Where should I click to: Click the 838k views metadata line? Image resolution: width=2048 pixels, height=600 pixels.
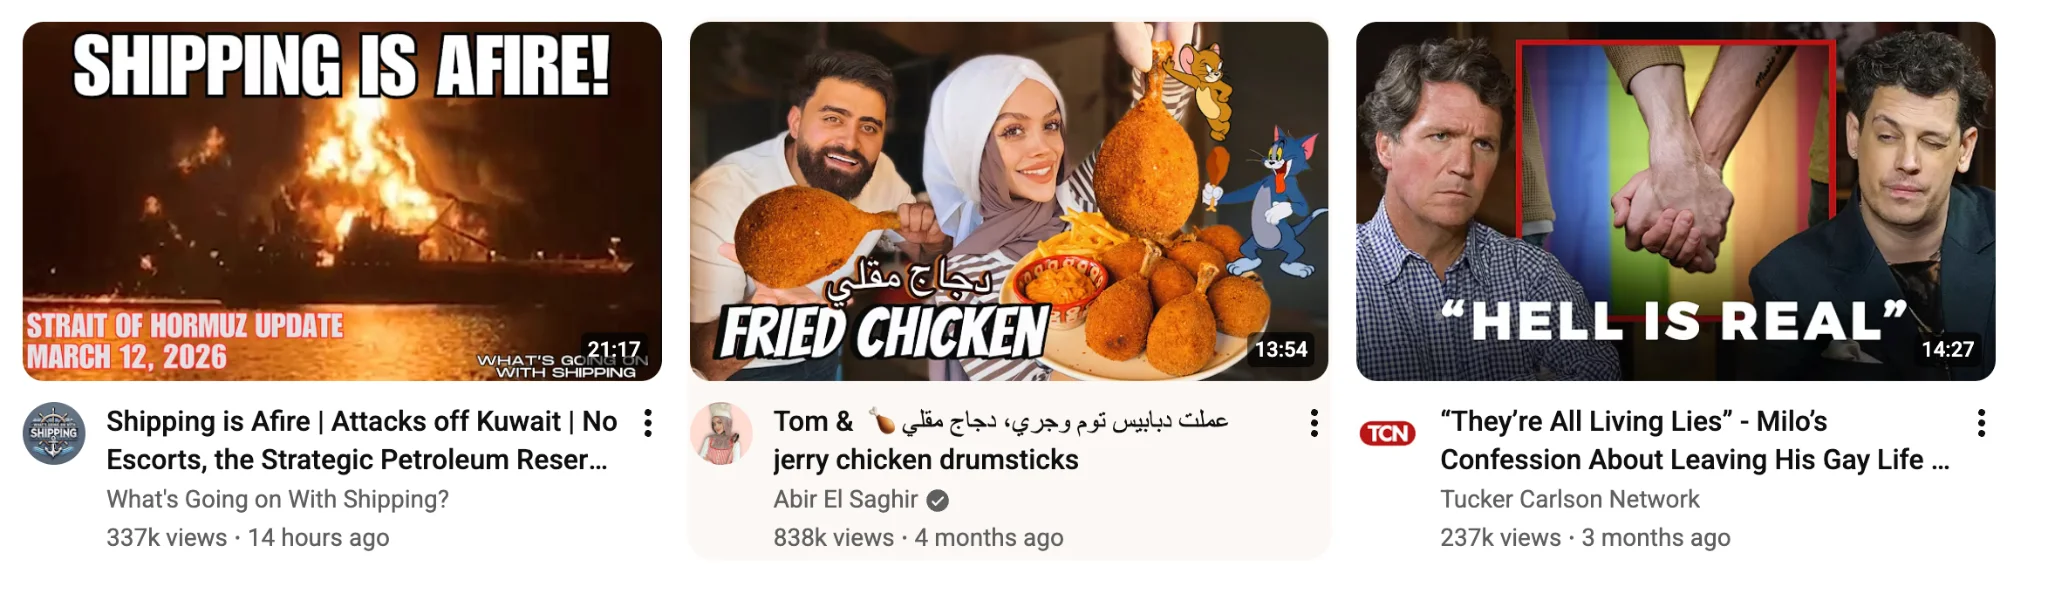pos(918,538)
